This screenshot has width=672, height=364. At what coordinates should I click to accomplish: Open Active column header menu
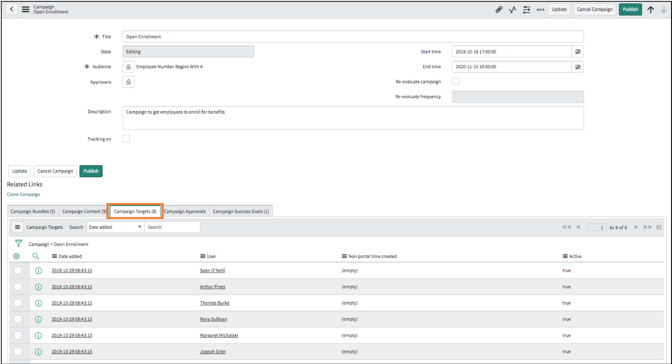point(565,256)
